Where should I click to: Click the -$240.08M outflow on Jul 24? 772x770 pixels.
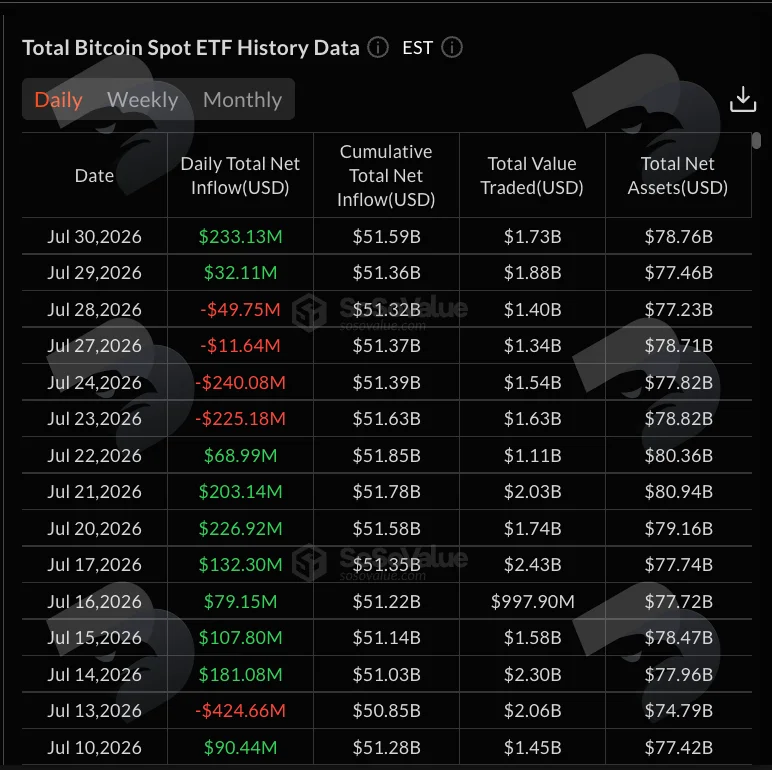pyautogui.click(x=240, y=383)
